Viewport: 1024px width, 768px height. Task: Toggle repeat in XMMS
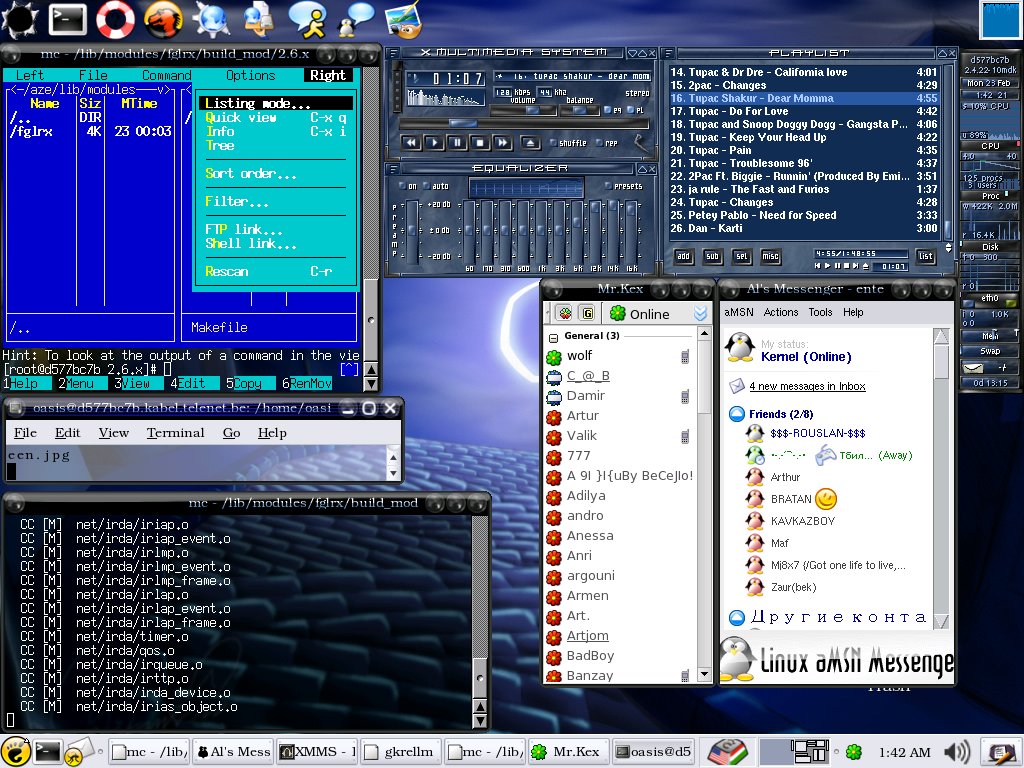tap(607, 143)
